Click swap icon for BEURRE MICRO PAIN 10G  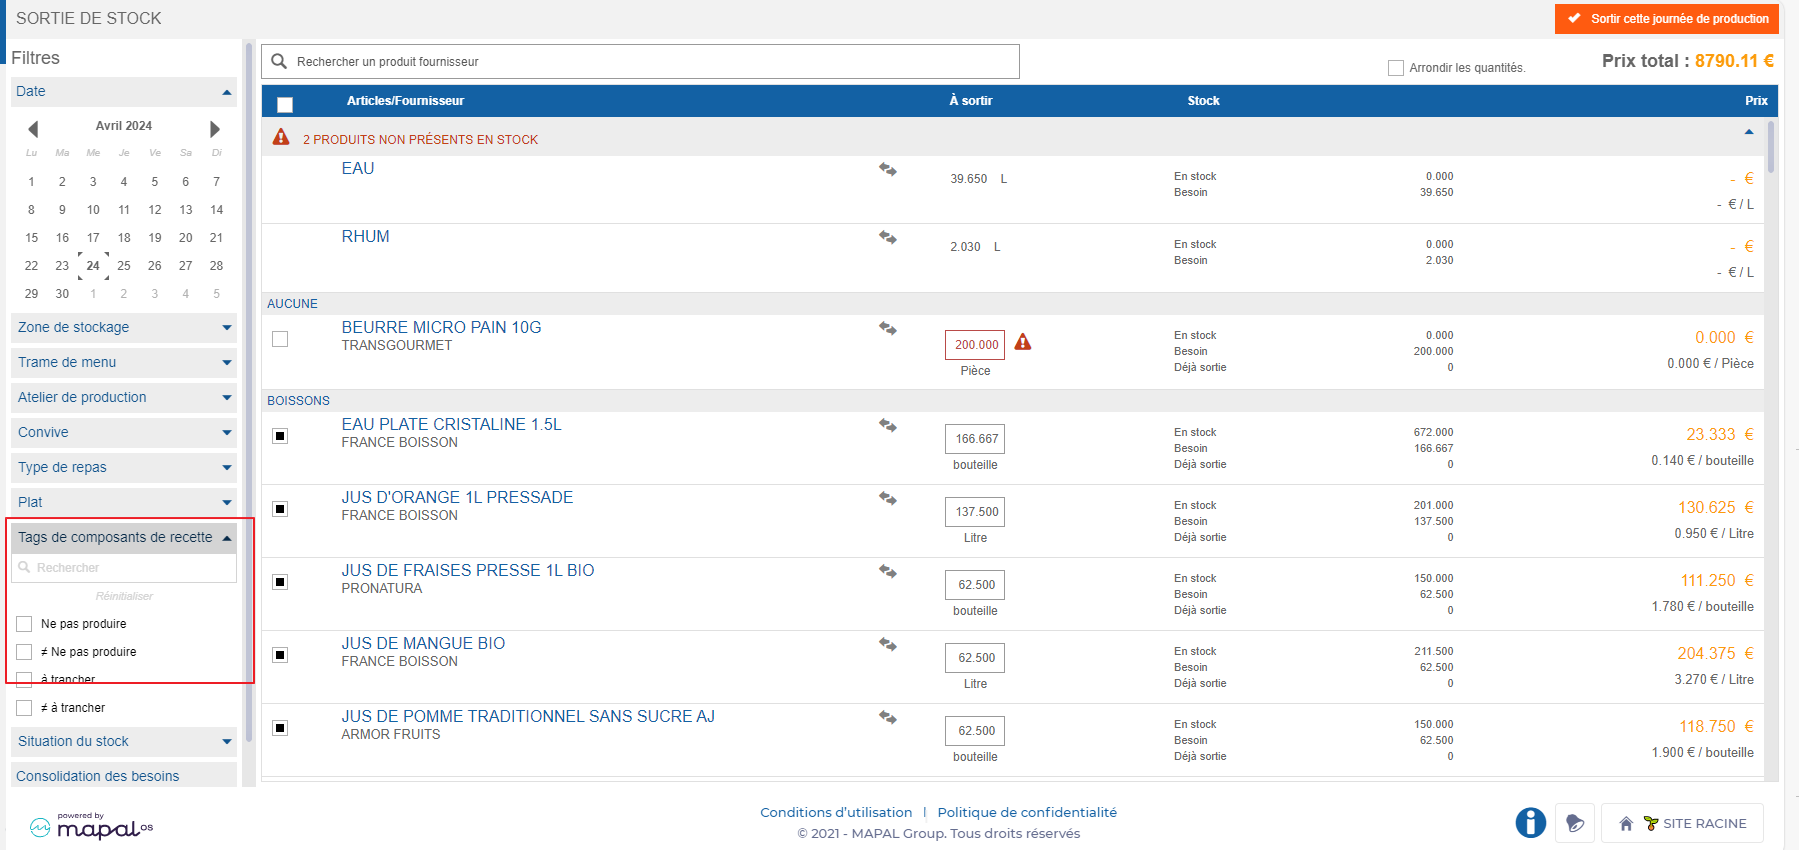pos(887,329)
